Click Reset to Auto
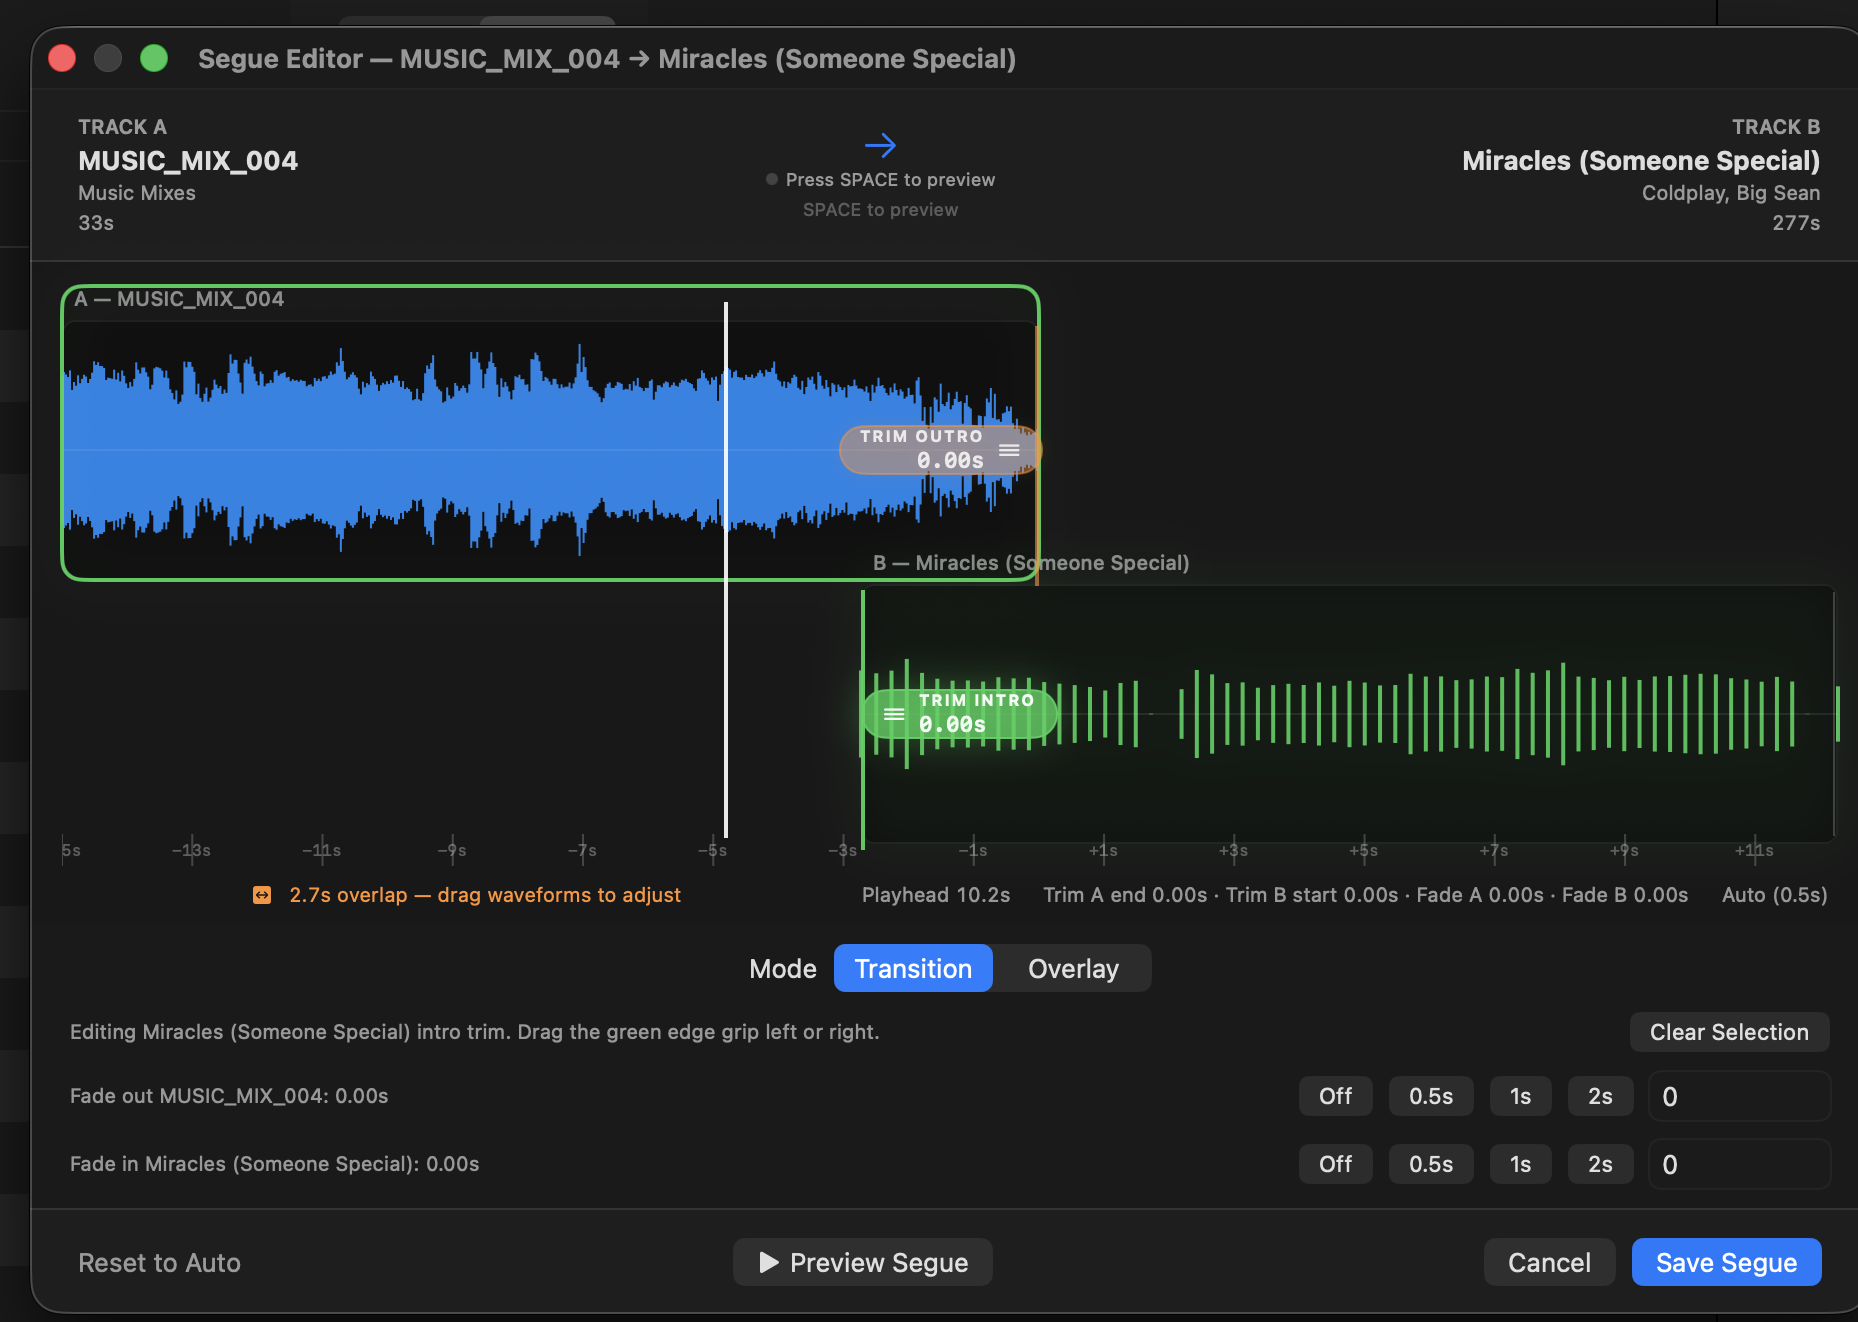Viewport: 1858px width, 1322px height. pyautogui.click(x=160, y=1263)
